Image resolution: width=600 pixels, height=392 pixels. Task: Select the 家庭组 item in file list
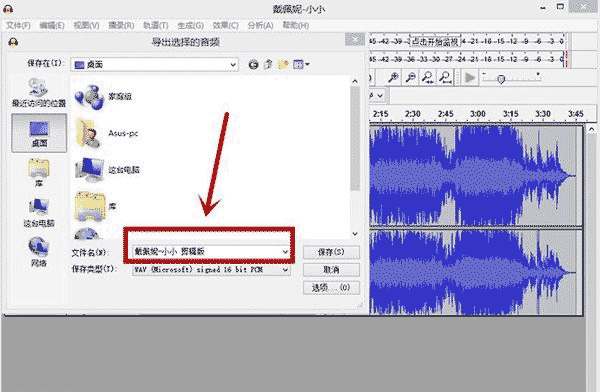(x=103, y=96)
